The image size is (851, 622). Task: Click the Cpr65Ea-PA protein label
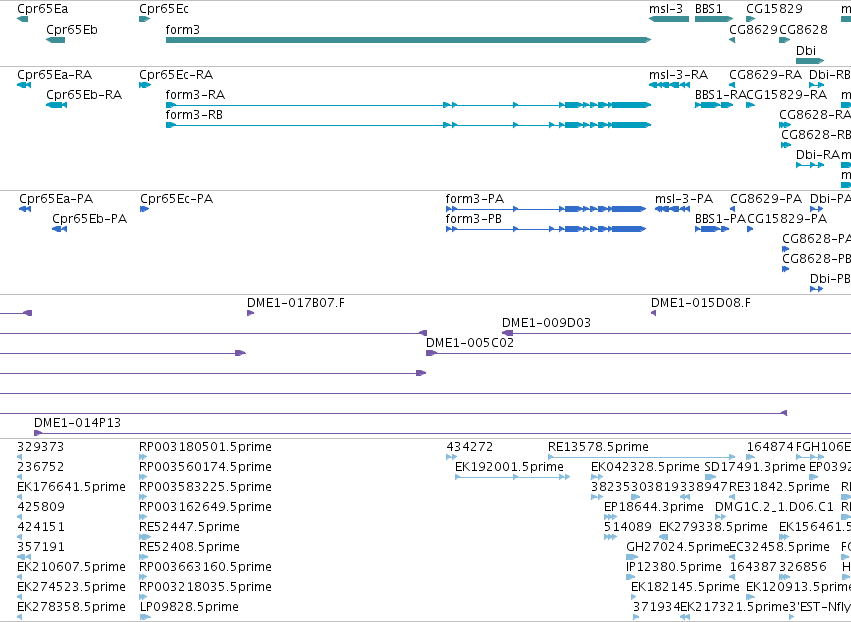point(56,199)
